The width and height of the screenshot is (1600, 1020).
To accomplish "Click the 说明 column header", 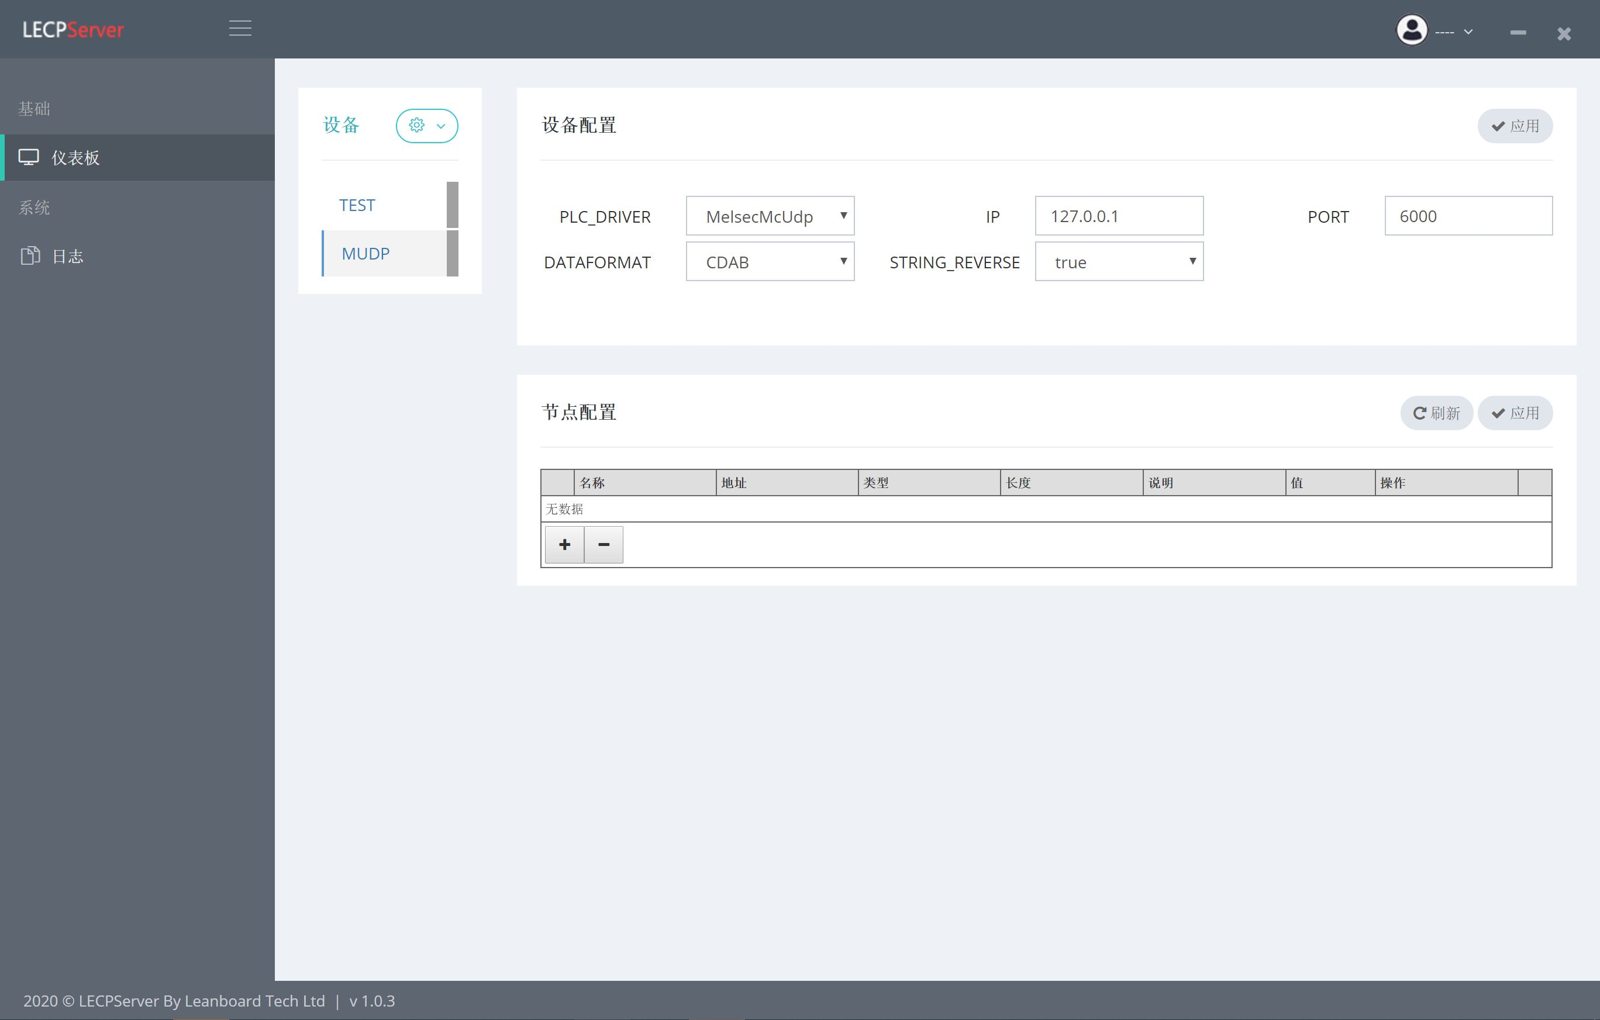I will click(x=1214, y=483).
